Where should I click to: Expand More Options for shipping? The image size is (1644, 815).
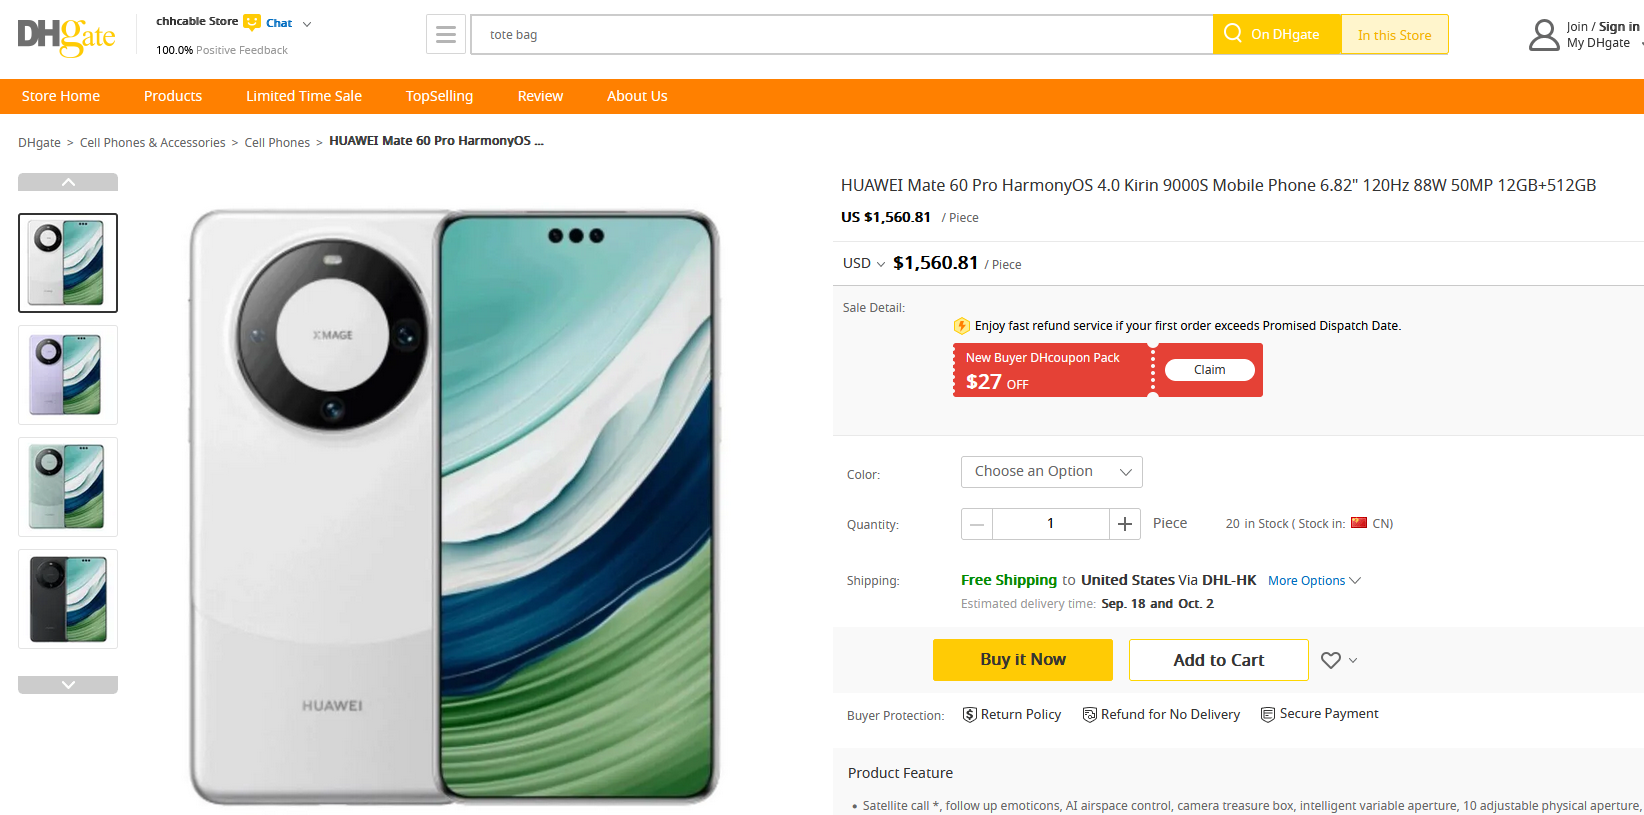click(x=1314, y=581)
